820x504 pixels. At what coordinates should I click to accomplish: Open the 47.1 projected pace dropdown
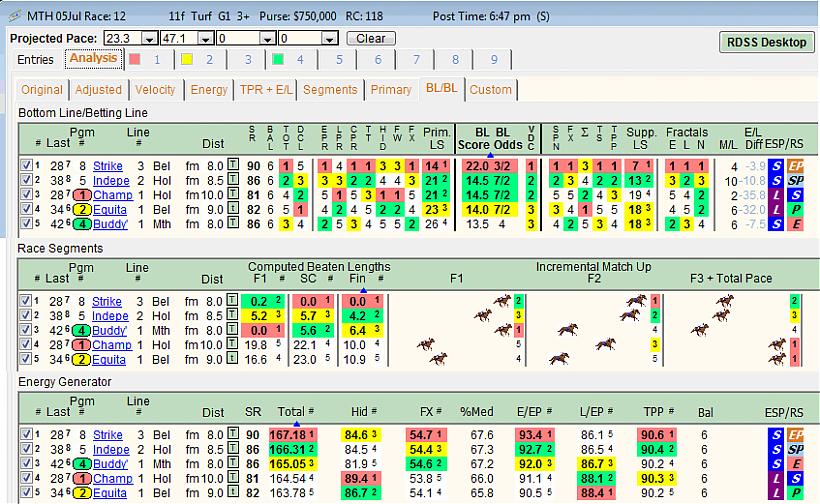click(205, 39)
